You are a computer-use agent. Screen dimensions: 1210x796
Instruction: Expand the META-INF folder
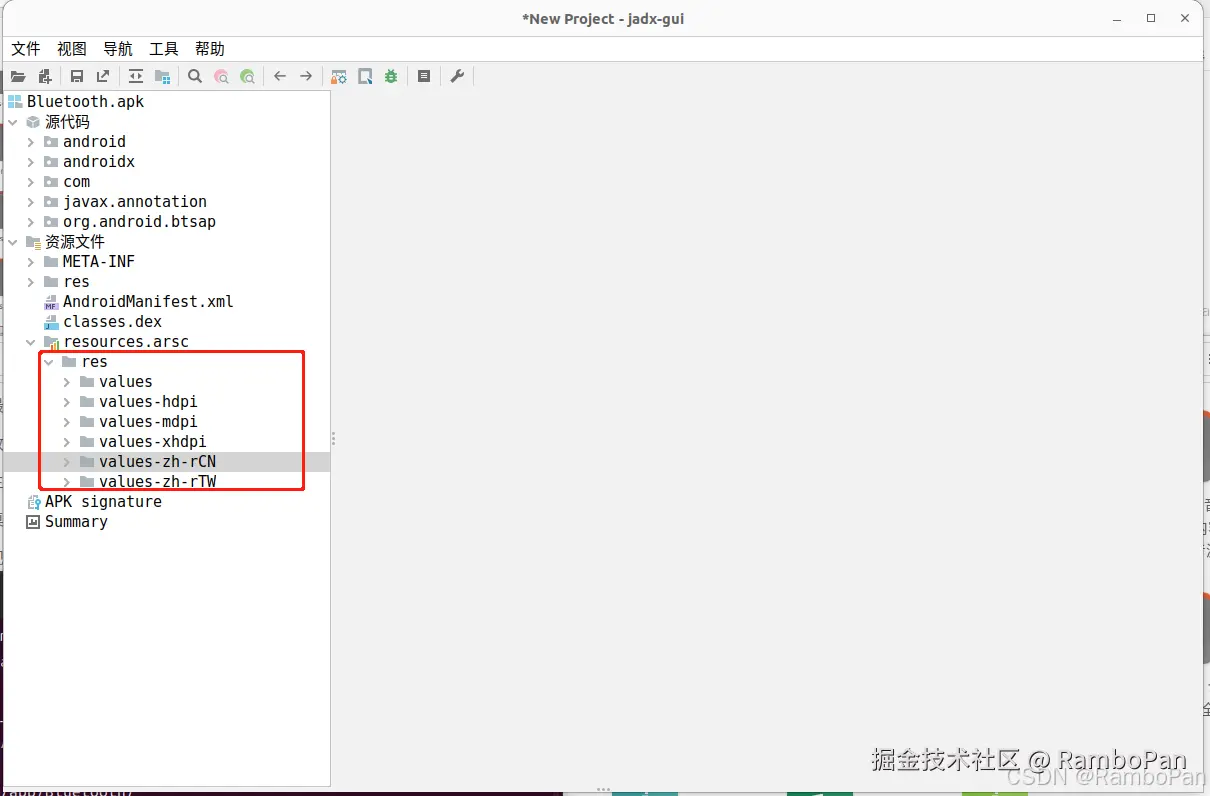click(x=31, y=262)
